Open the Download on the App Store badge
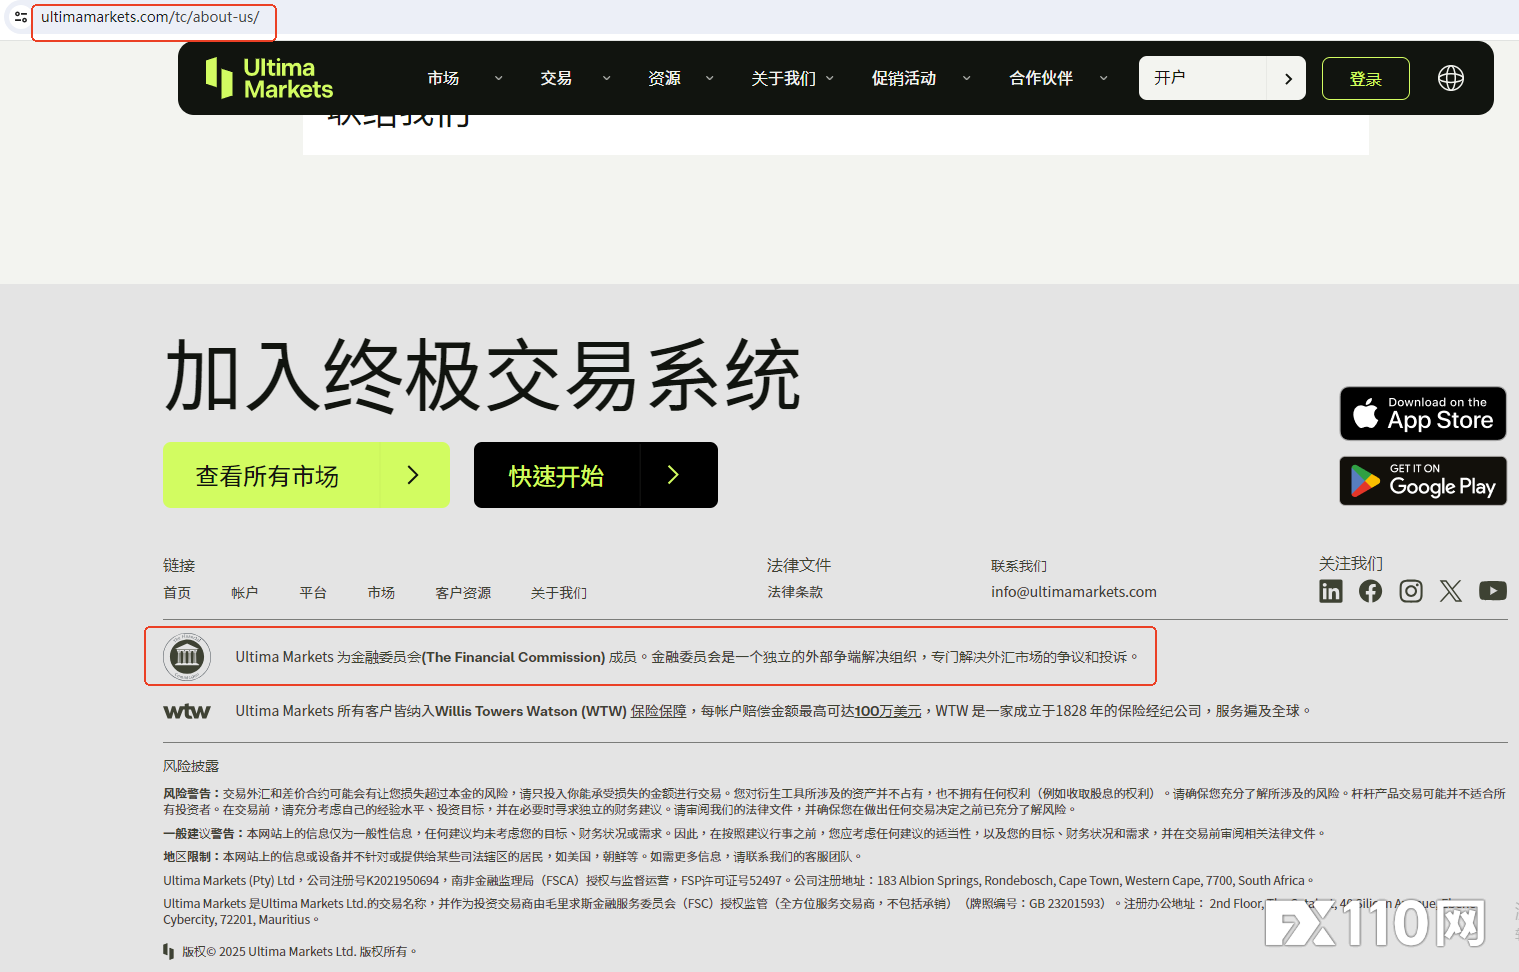 click(1423, 413)
